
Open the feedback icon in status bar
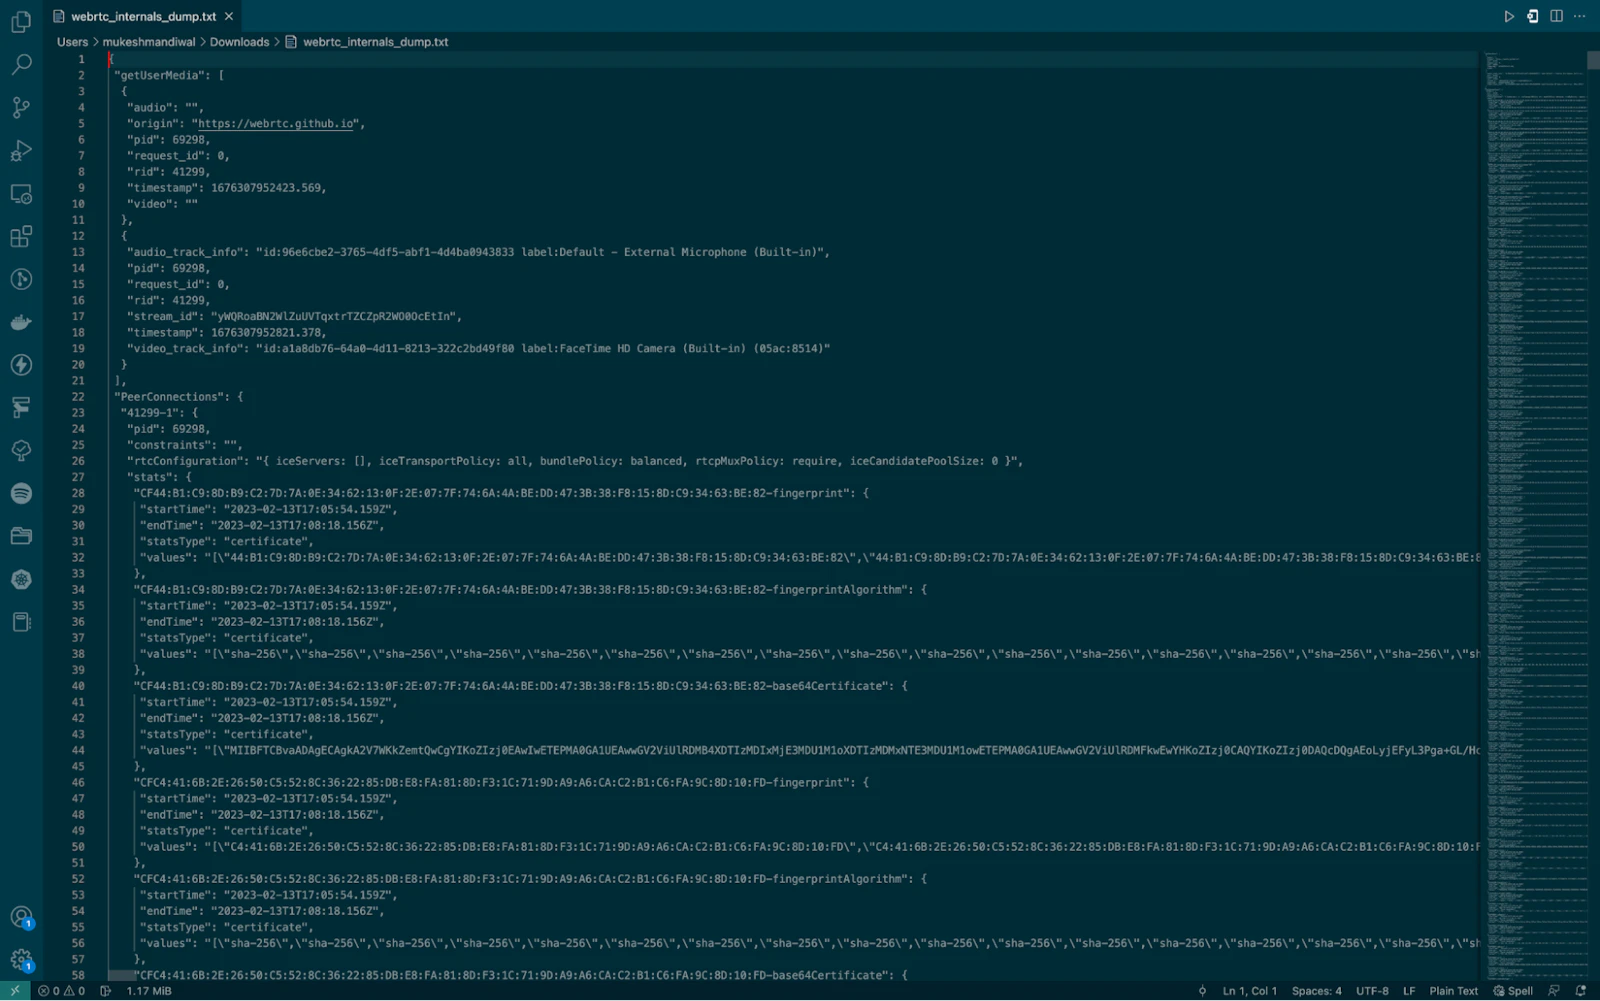(x=1554, y=991)
